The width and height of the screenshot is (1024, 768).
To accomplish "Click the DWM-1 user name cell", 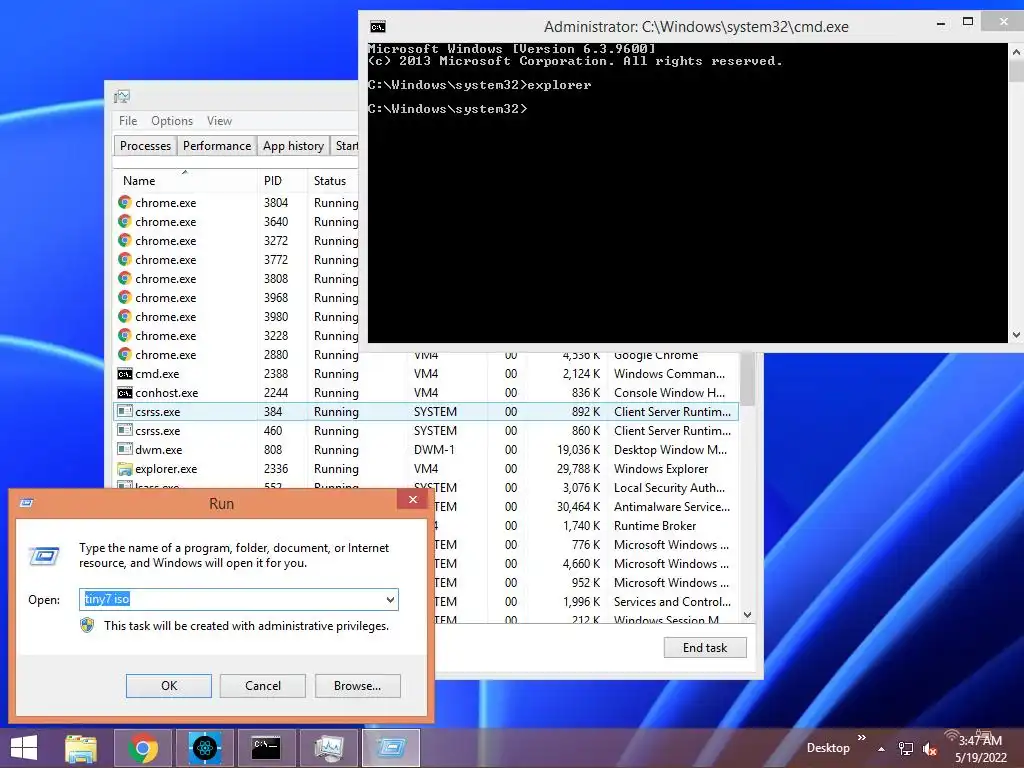I will pos(434,450).
